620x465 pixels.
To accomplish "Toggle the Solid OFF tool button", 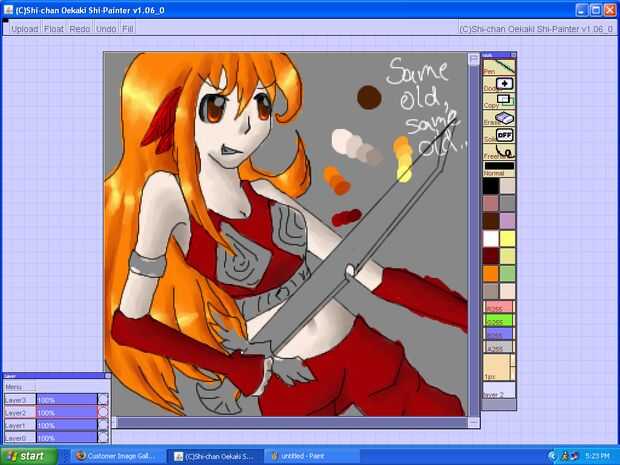I will 499,135.
